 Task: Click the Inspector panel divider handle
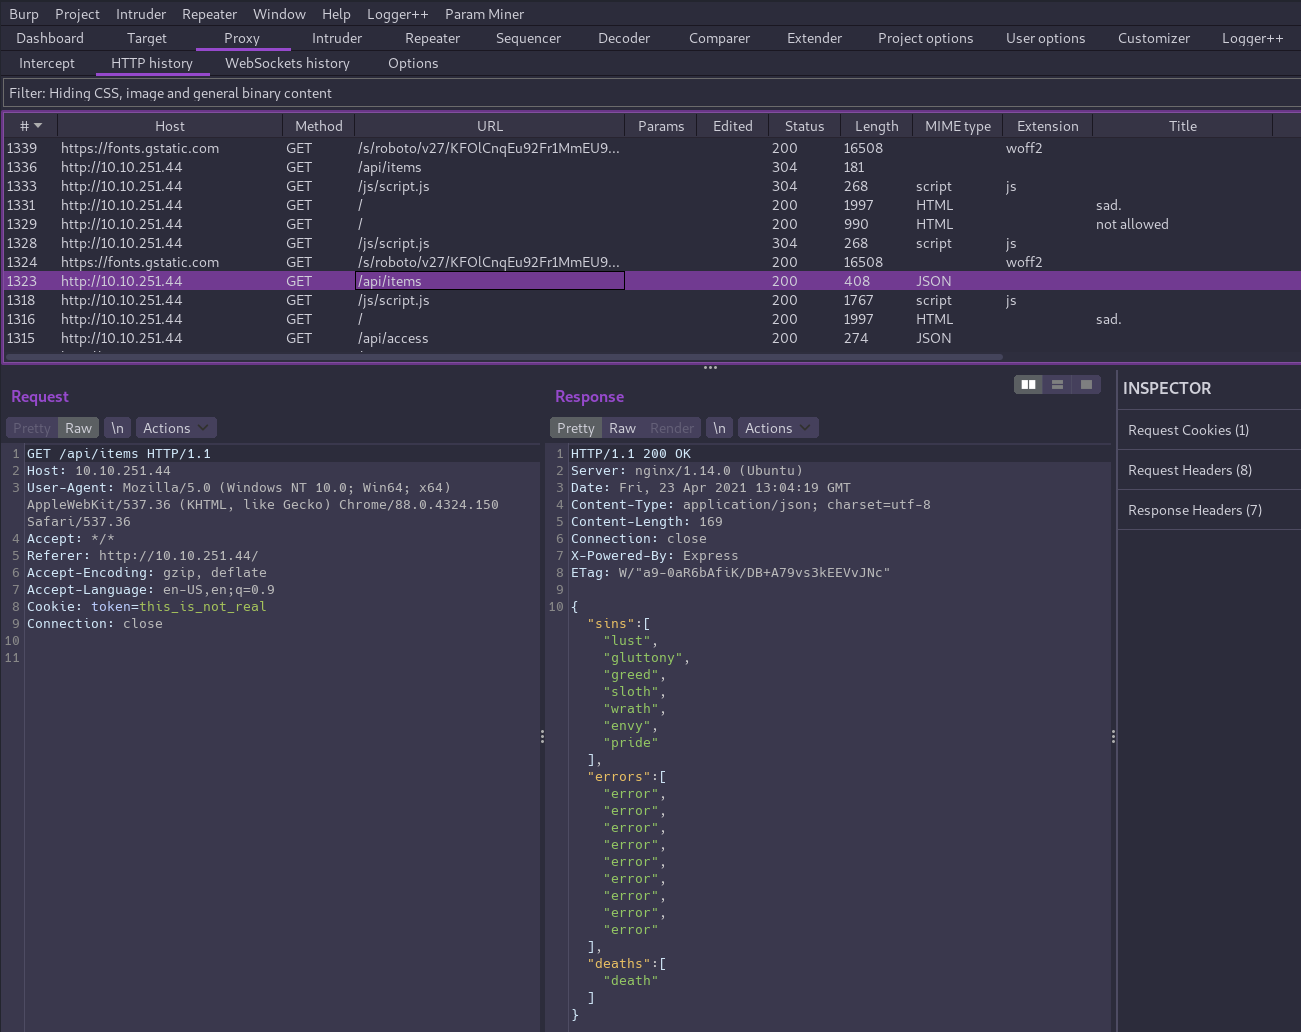pos(1113,736)
